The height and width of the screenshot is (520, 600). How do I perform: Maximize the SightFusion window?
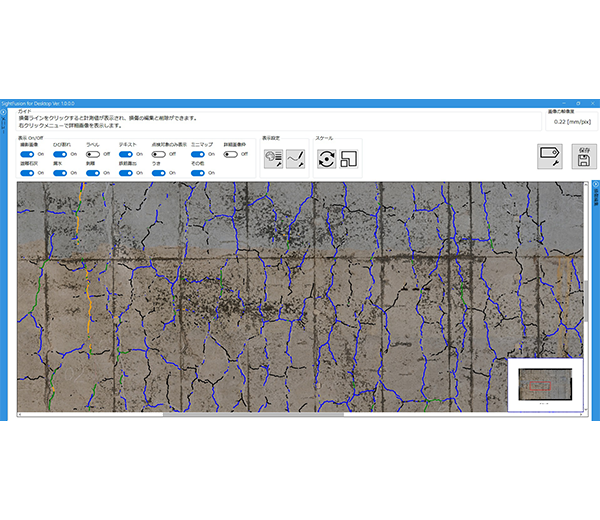(578, 103)
